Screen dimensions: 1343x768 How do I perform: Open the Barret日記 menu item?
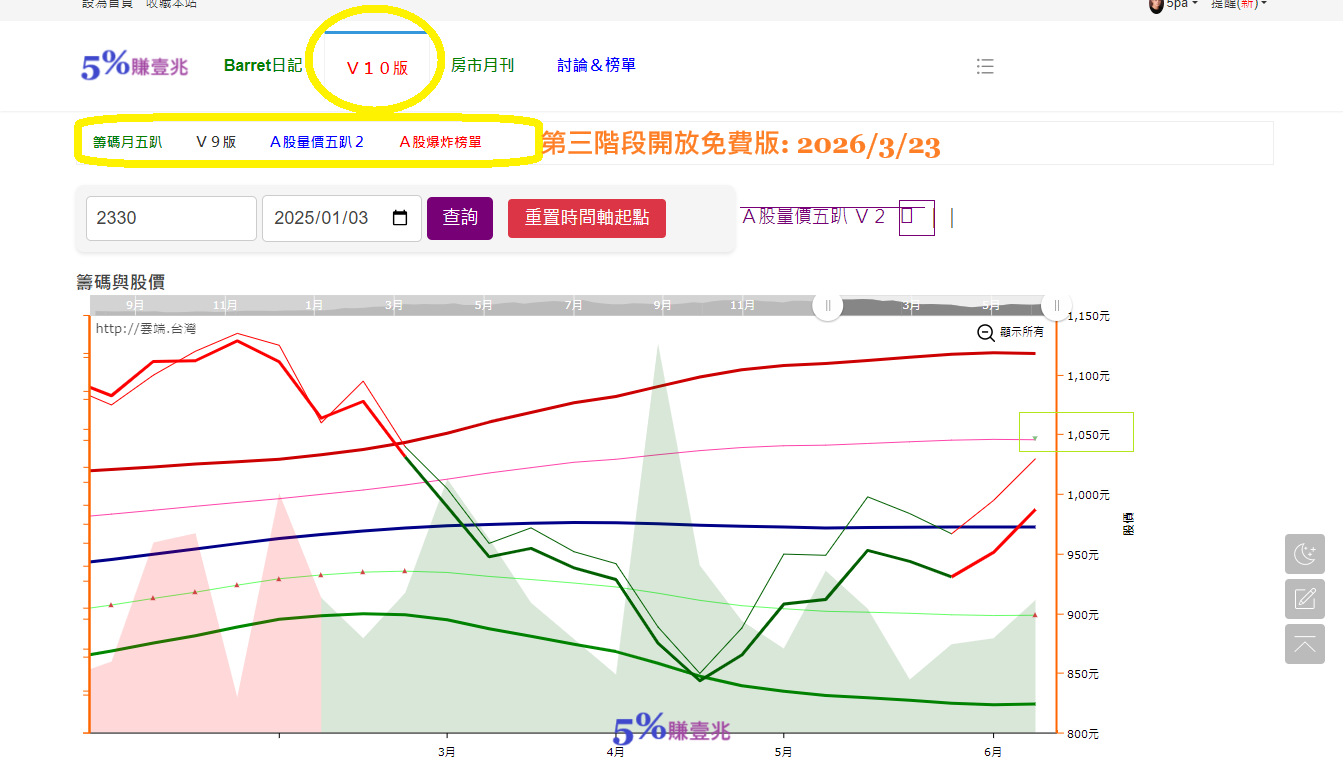(x=263, y=65)
